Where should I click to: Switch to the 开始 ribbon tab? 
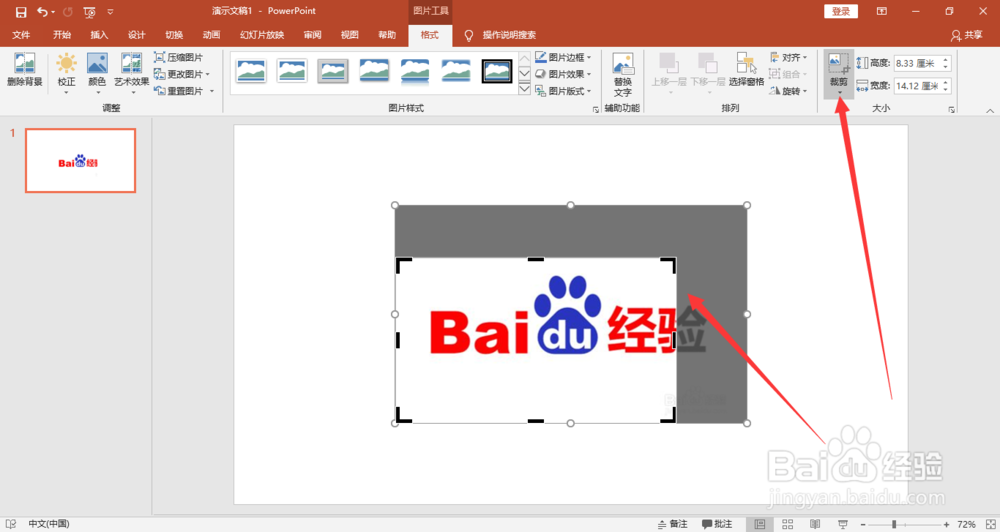tap(62, 35)
